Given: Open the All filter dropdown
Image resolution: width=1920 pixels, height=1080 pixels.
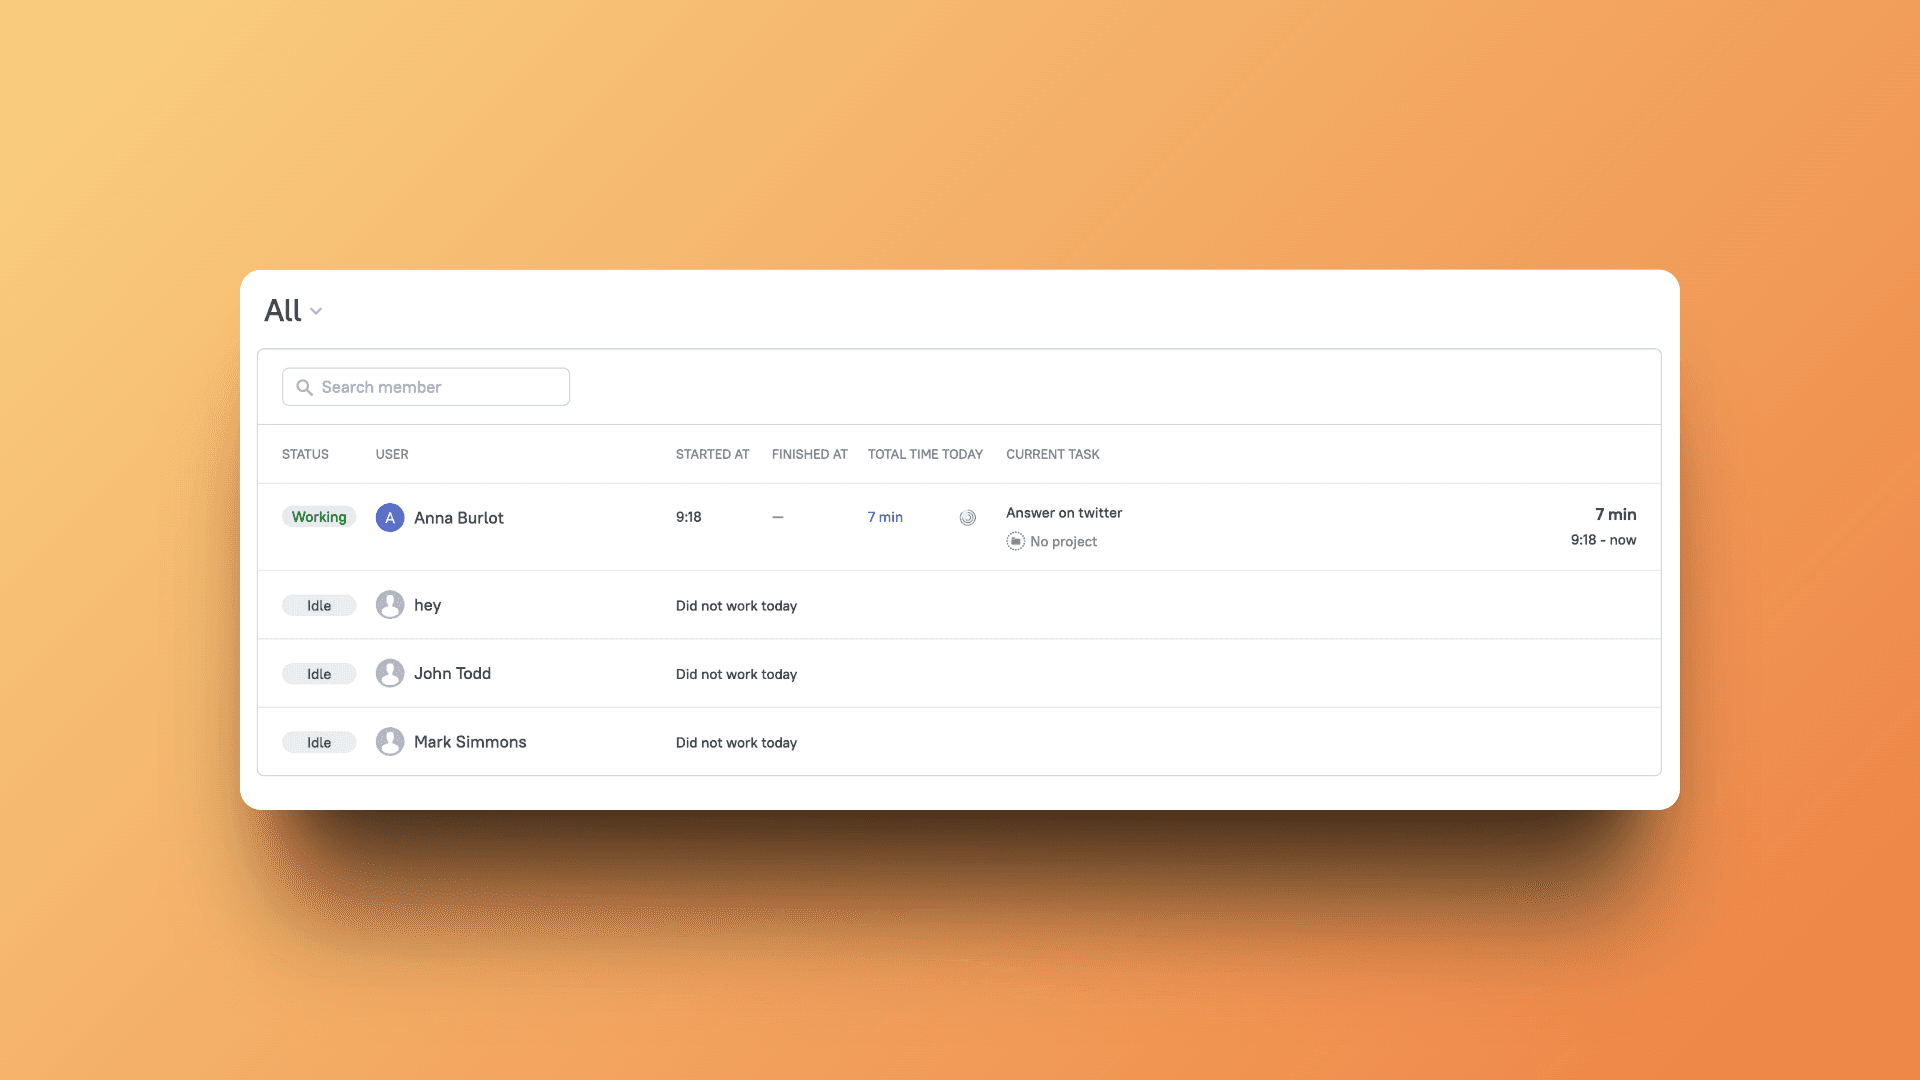Looking at the screenshot, I should [x=292, y=311].
